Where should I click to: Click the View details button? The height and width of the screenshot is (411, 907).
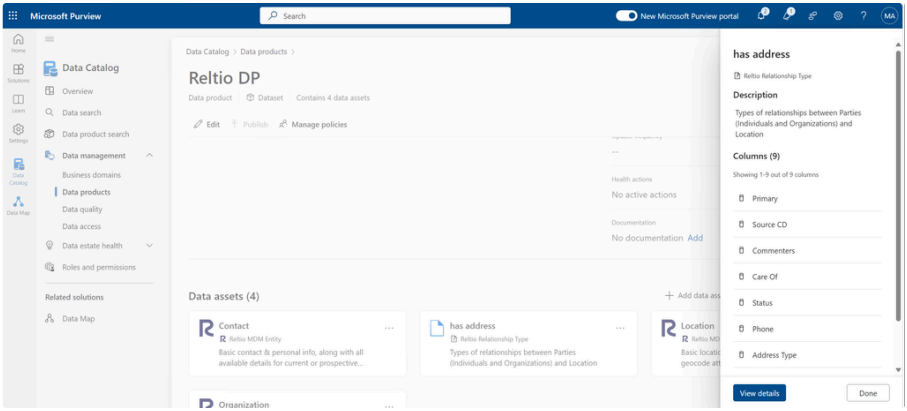[759, 393]
